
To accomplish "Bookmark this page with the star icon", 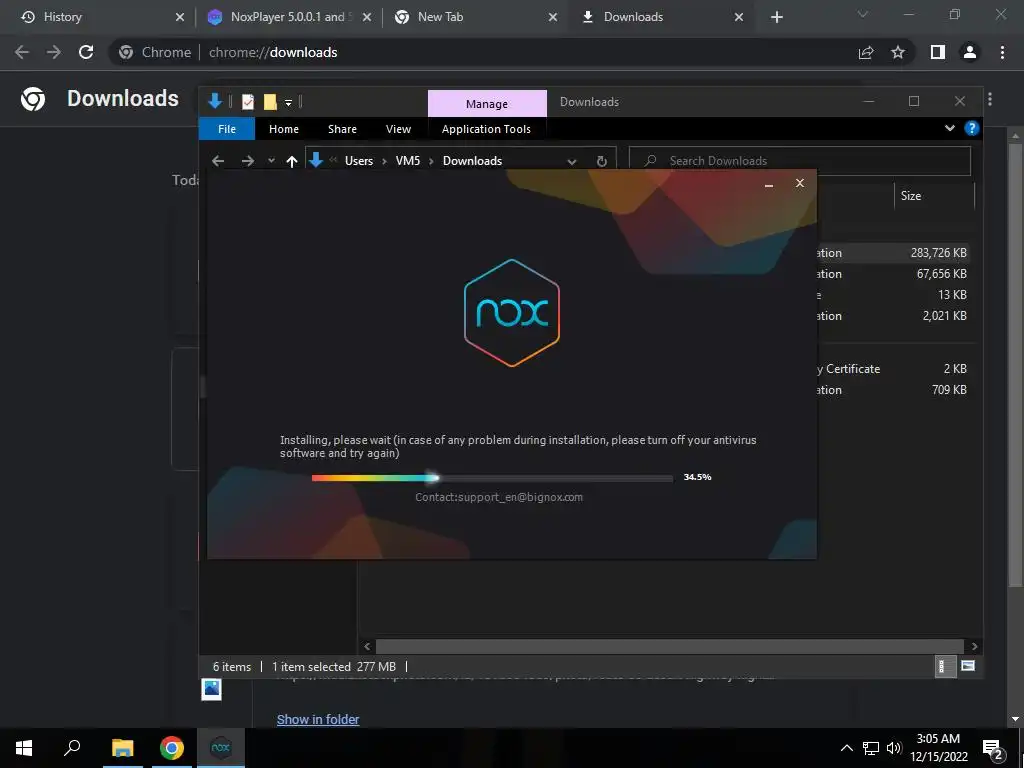I will [x=898, y=52].
